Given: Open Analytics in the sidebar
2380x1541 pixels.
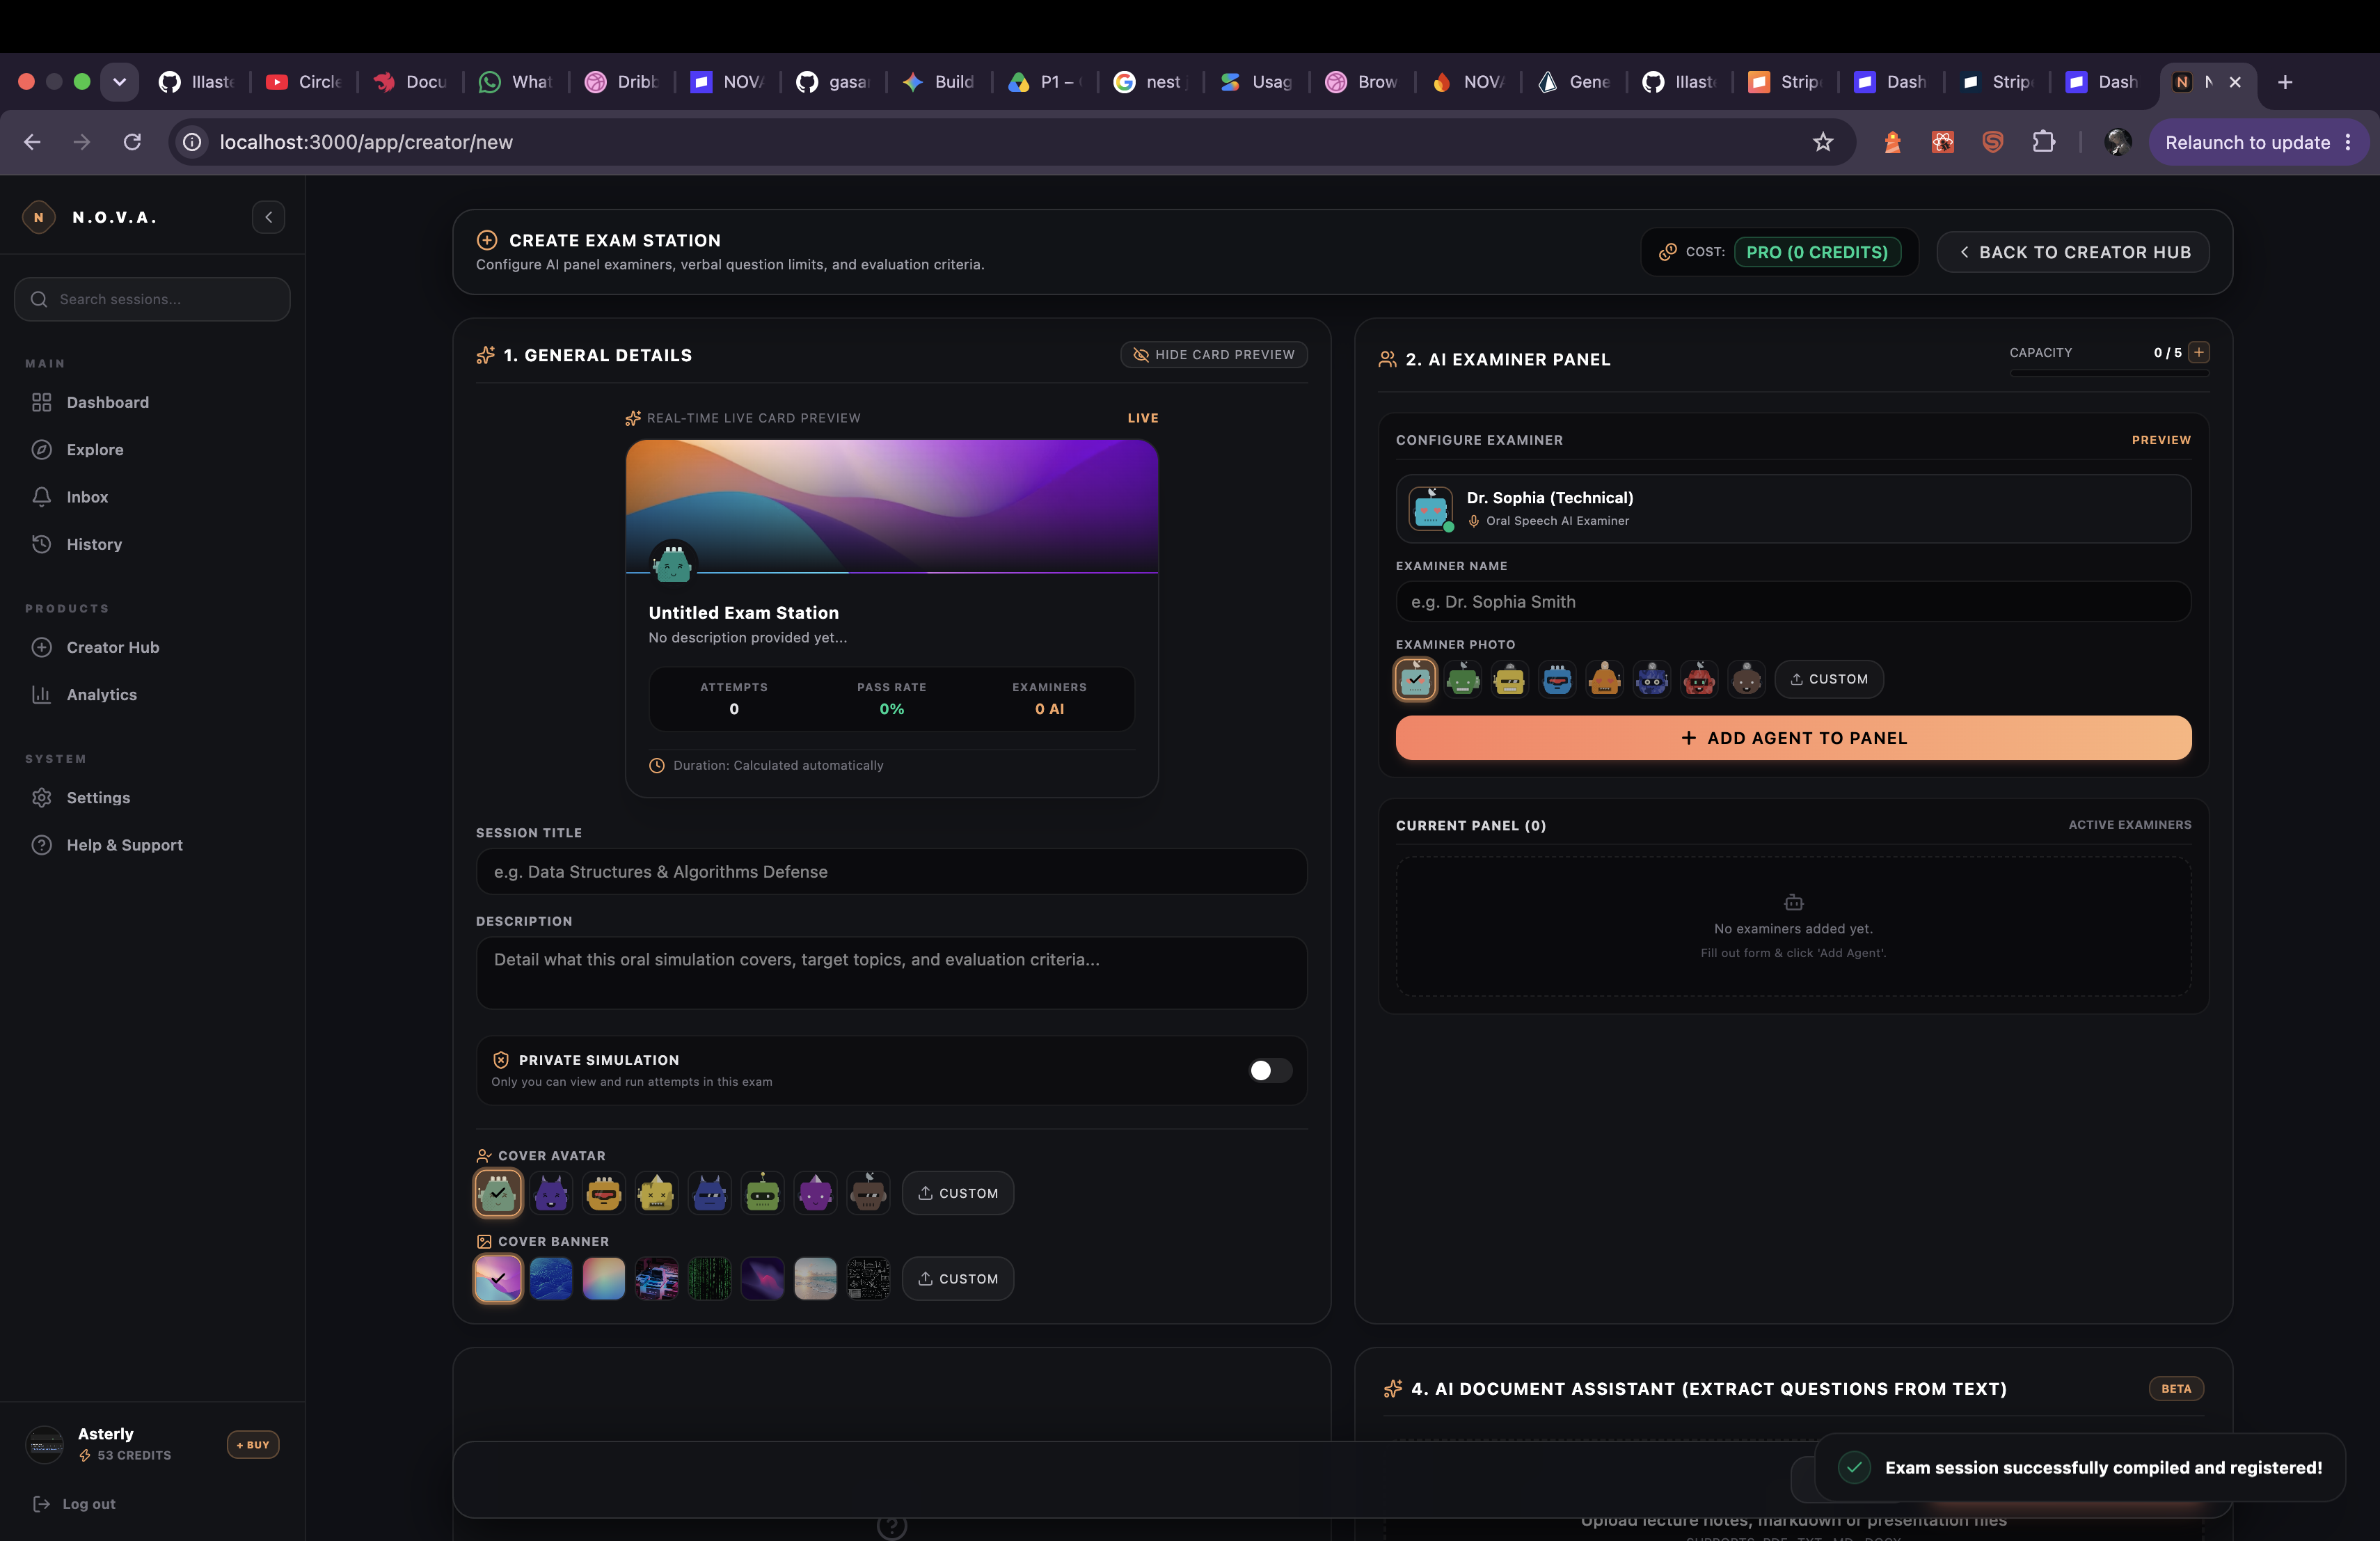Looking at the screenshot, I should tap(153, 695).
